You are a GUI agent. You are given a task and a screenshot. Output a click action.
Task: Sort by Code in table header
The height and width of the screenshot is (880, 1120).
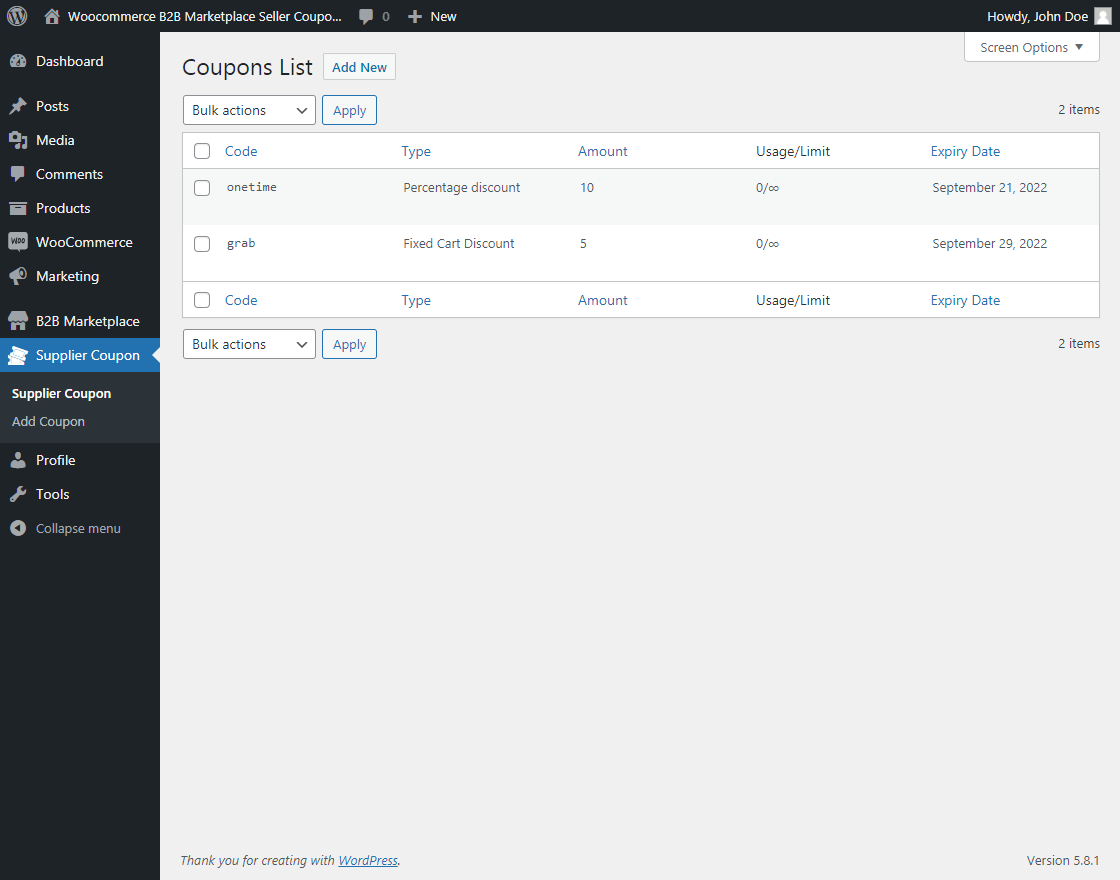[x=241, y=151]
